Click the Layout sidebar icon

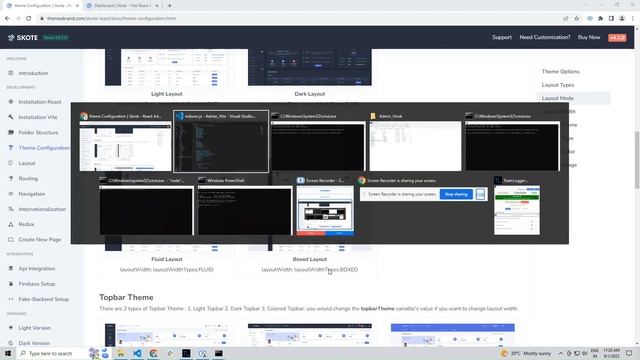point(11,163)
